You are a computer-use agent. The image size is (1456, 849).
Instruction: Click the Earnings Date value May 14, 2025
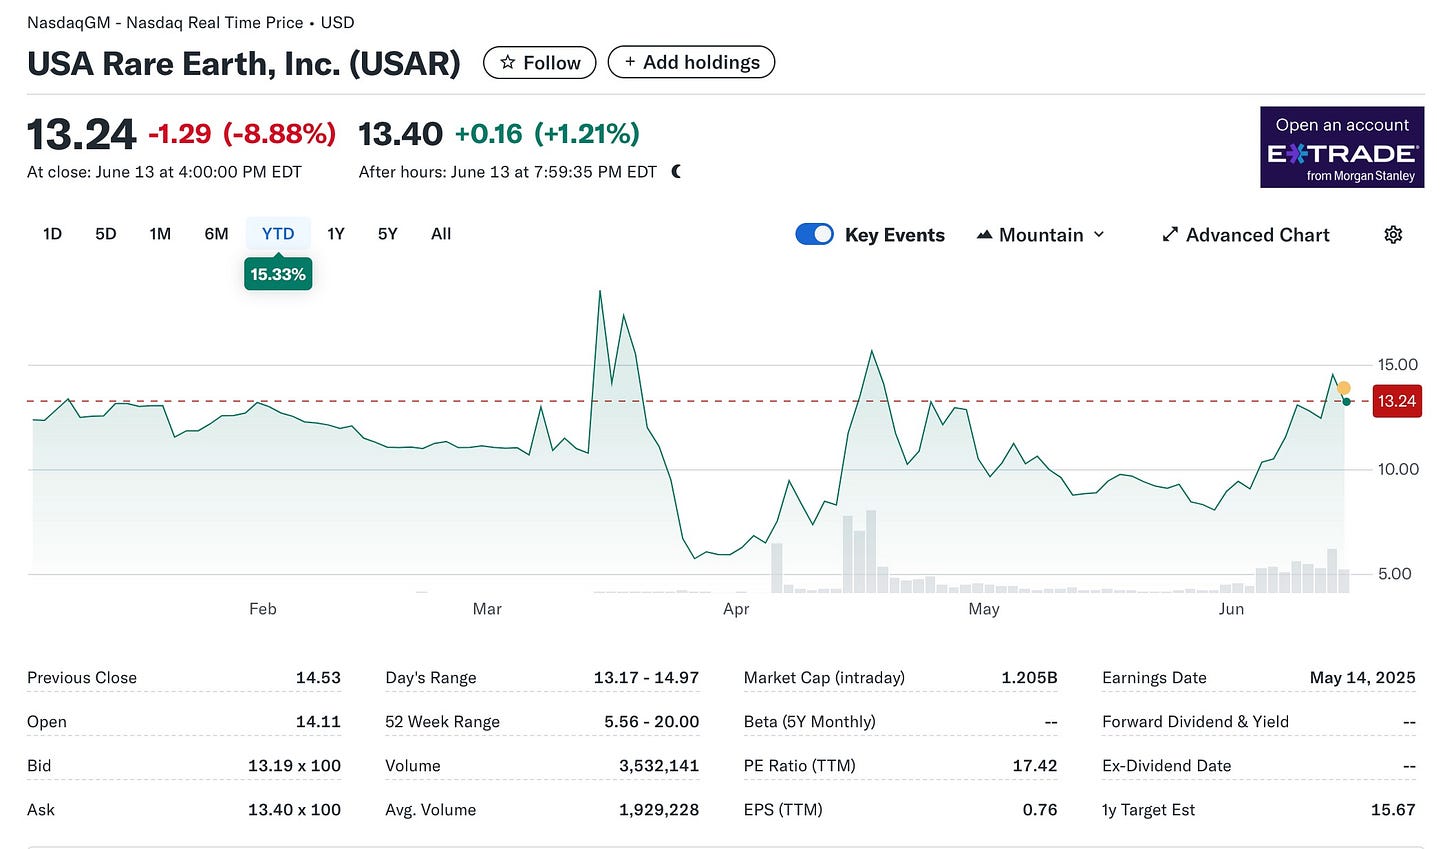(x=1362, y=677)
